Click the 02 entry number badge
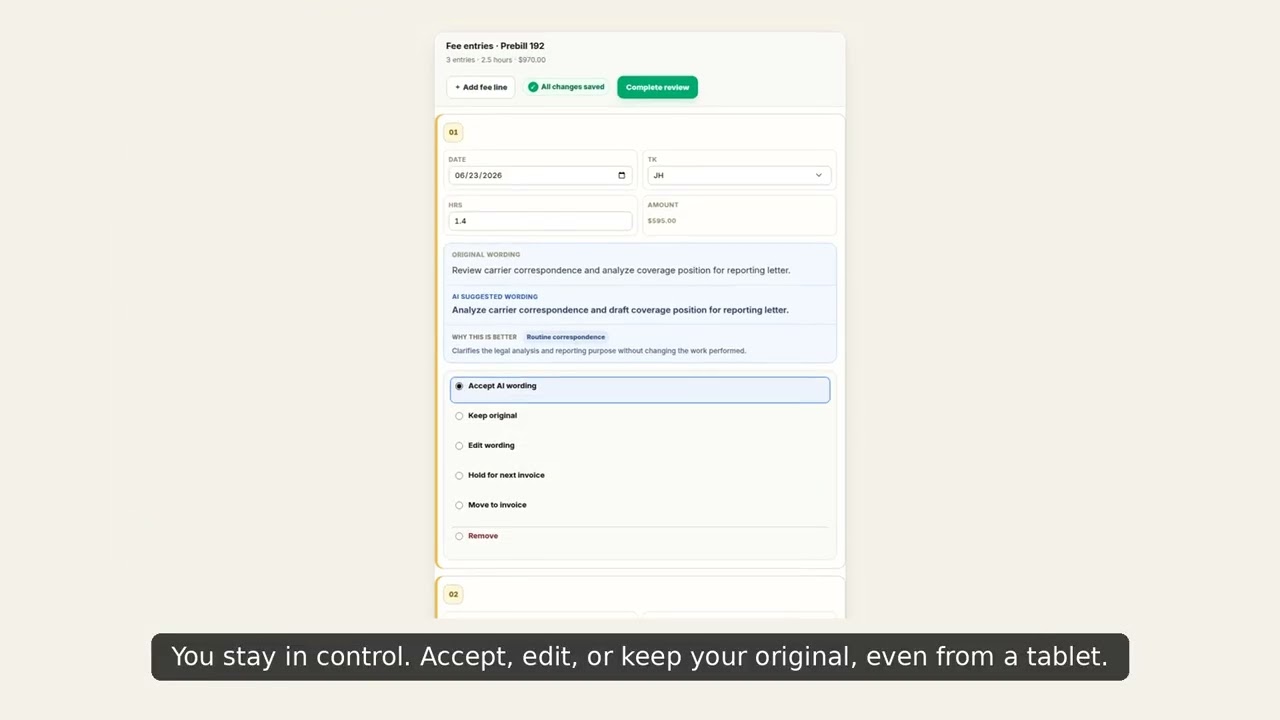 [453, 594]
